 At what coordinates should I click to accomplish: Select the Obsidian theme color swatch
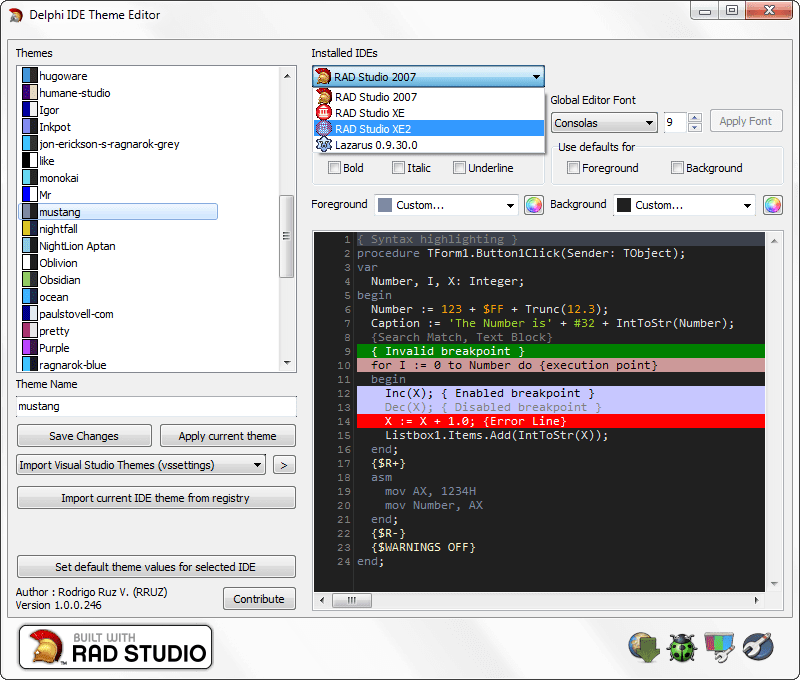29,280
